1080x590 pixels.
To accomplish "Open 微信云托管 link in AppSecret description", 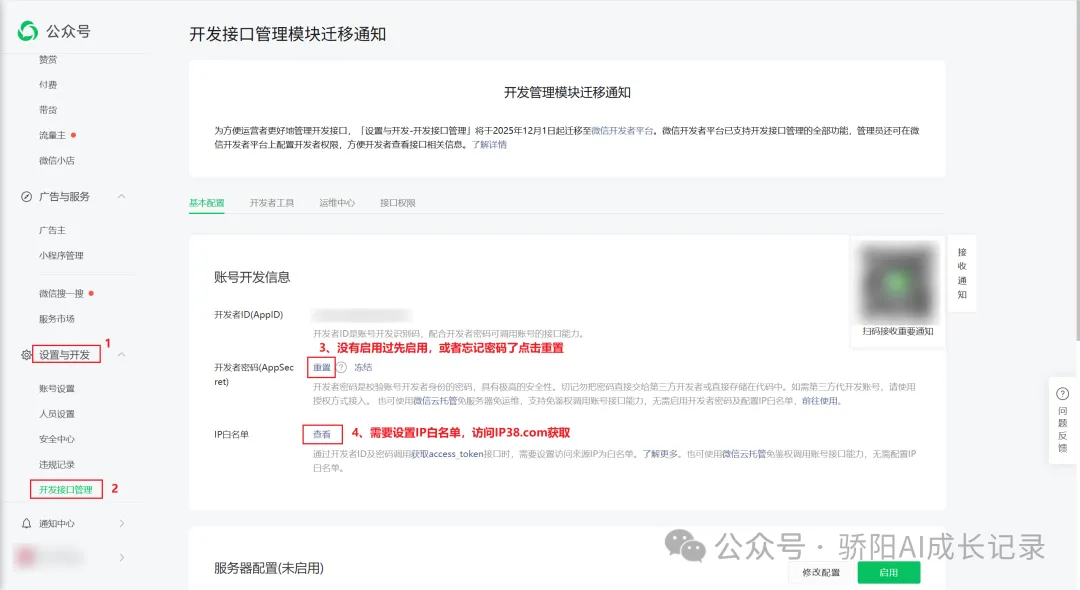I will 435,401.
